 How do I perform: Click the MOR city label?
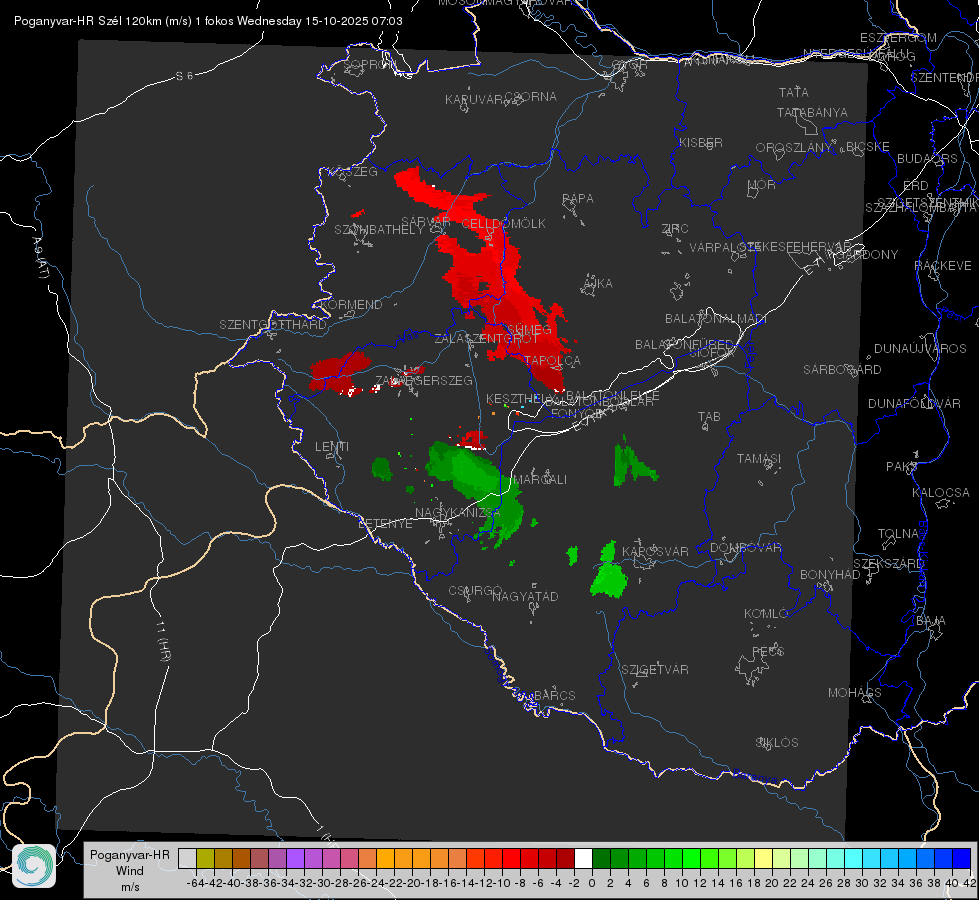click(x=762, y=184)
